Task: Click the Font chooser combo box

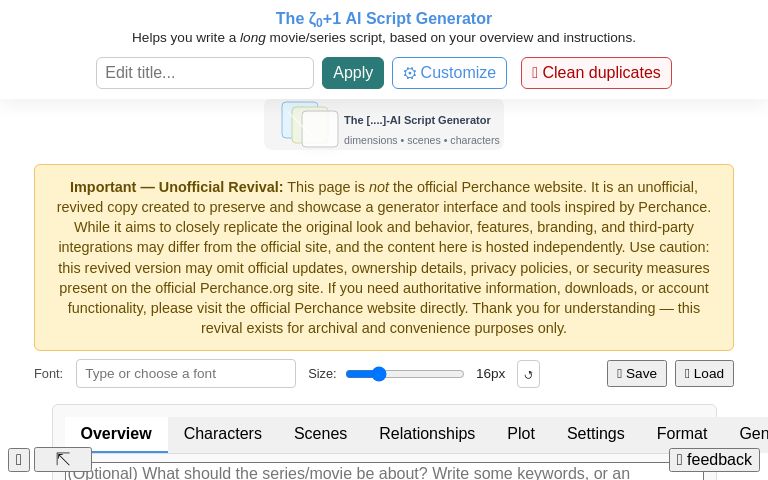Action: (x=186, y=373)
